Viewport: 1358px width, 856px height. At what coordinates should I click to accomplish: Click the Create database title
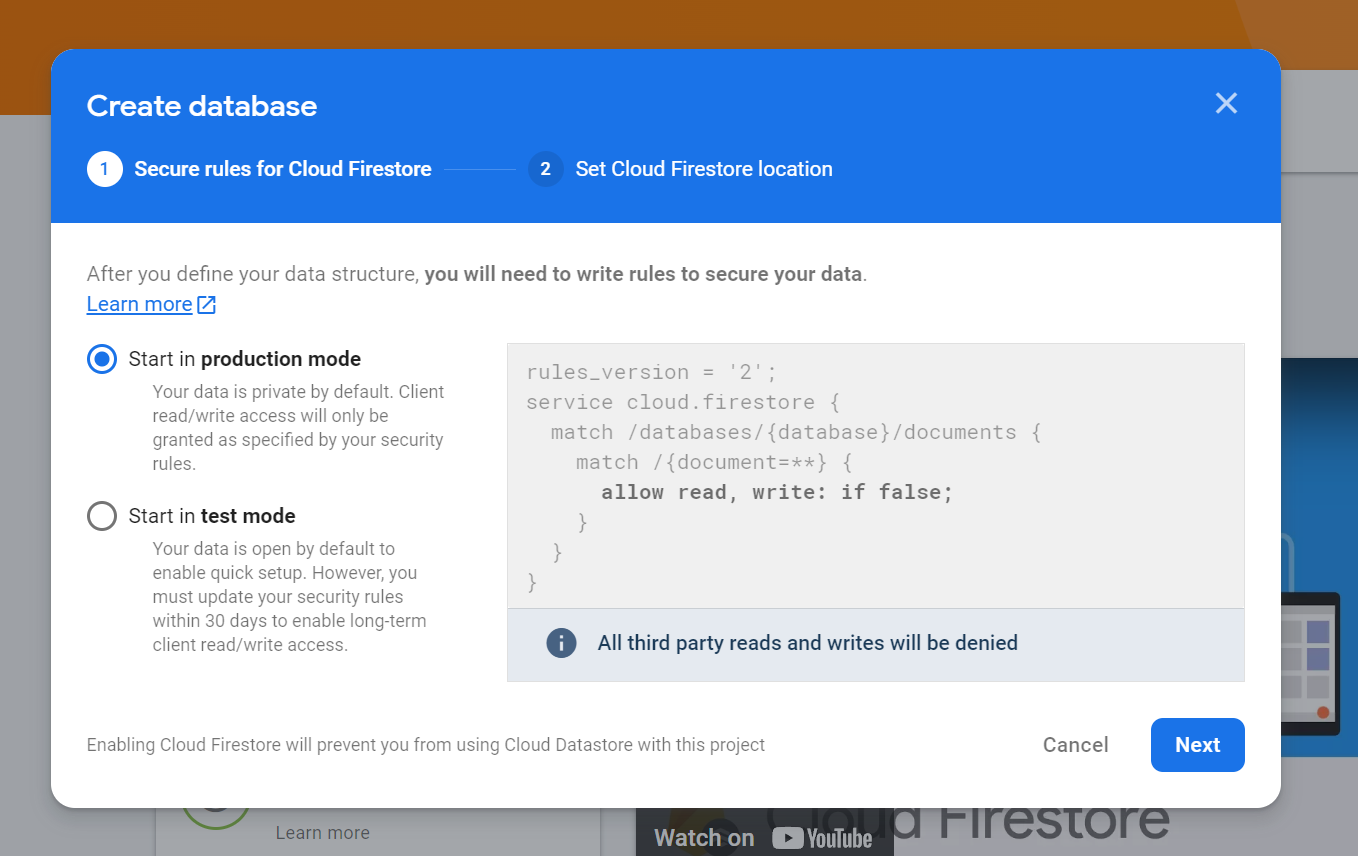(x=202, y=106)
